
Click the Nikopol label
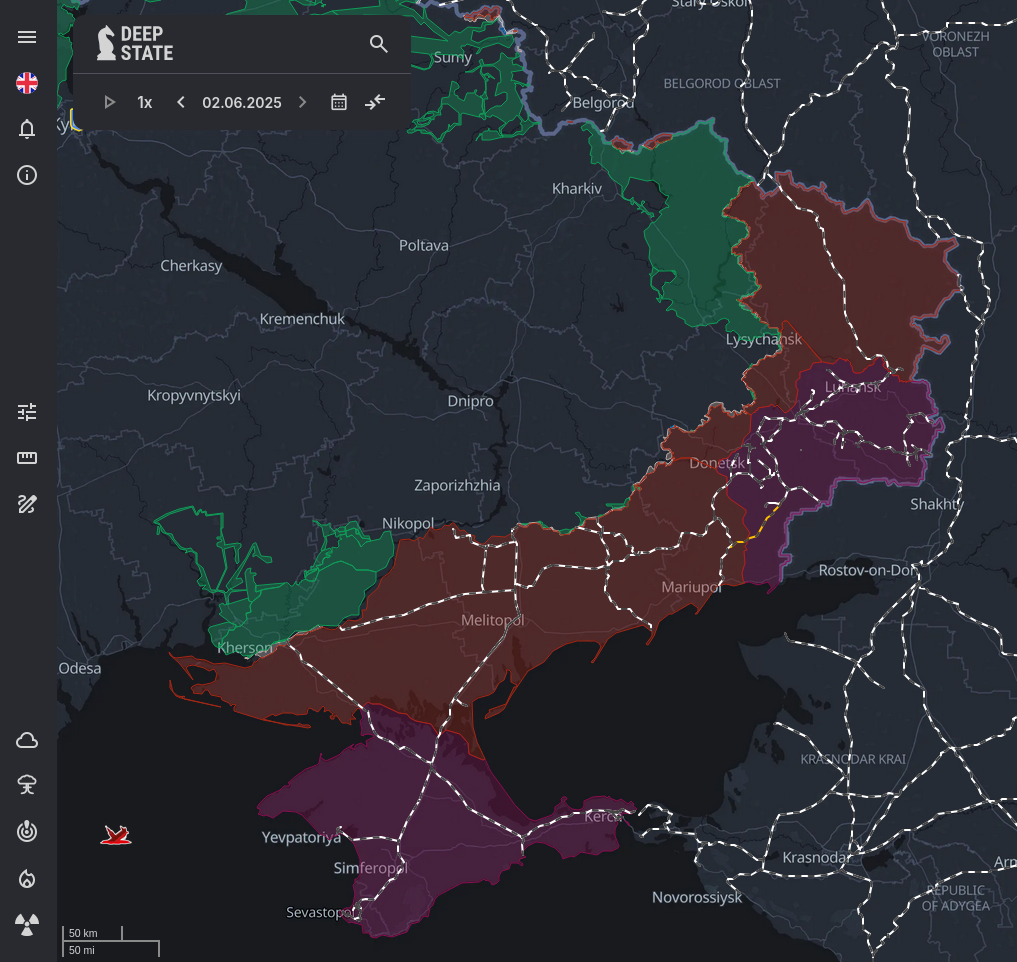click(x=408, y=523)
